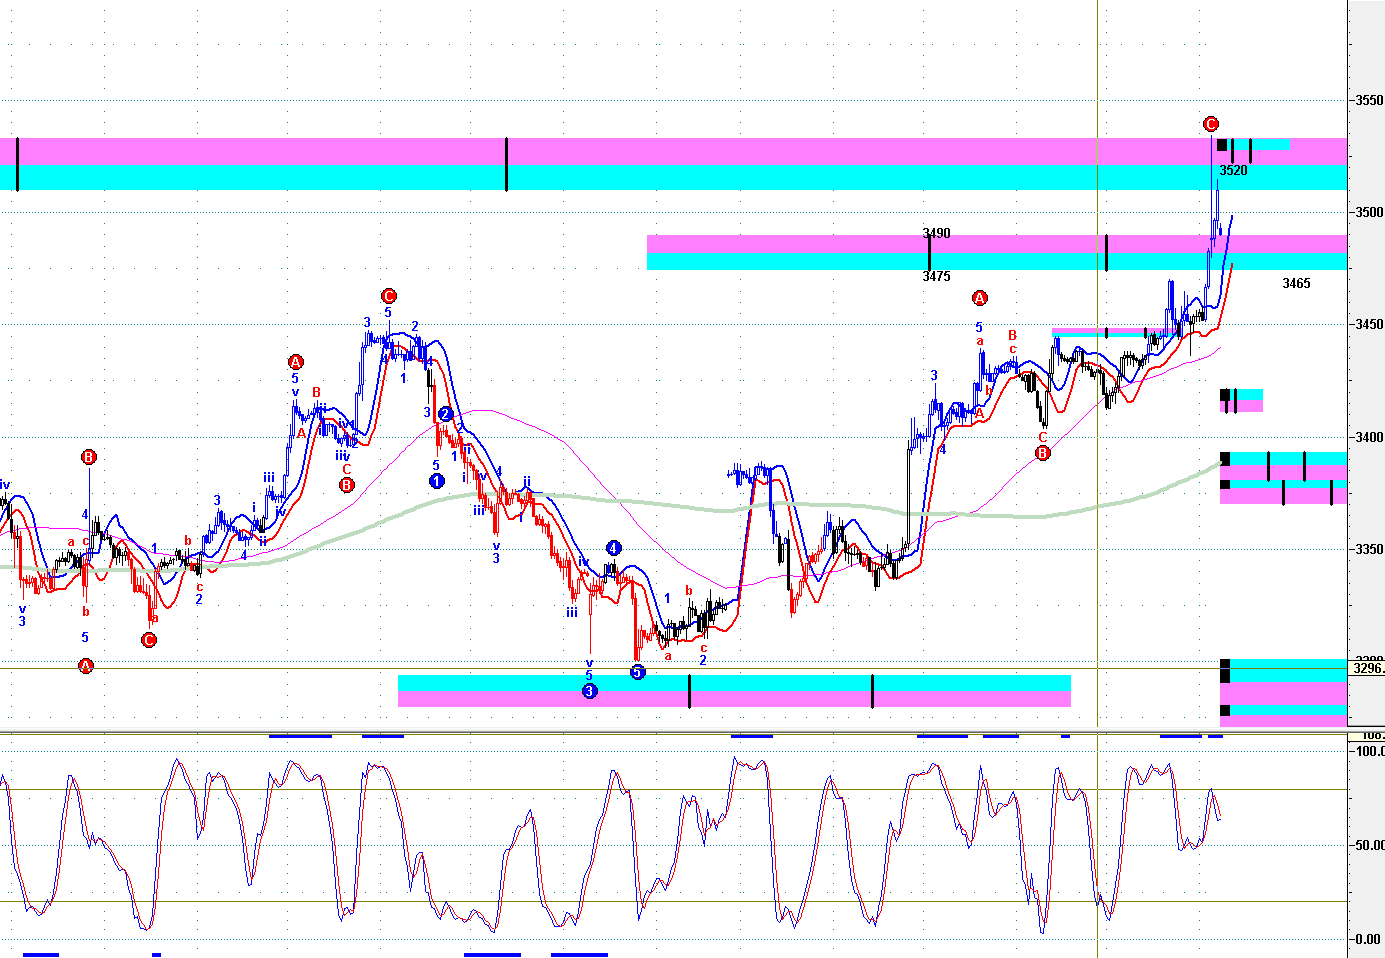Click the 3520 price label

point(1233,171)
